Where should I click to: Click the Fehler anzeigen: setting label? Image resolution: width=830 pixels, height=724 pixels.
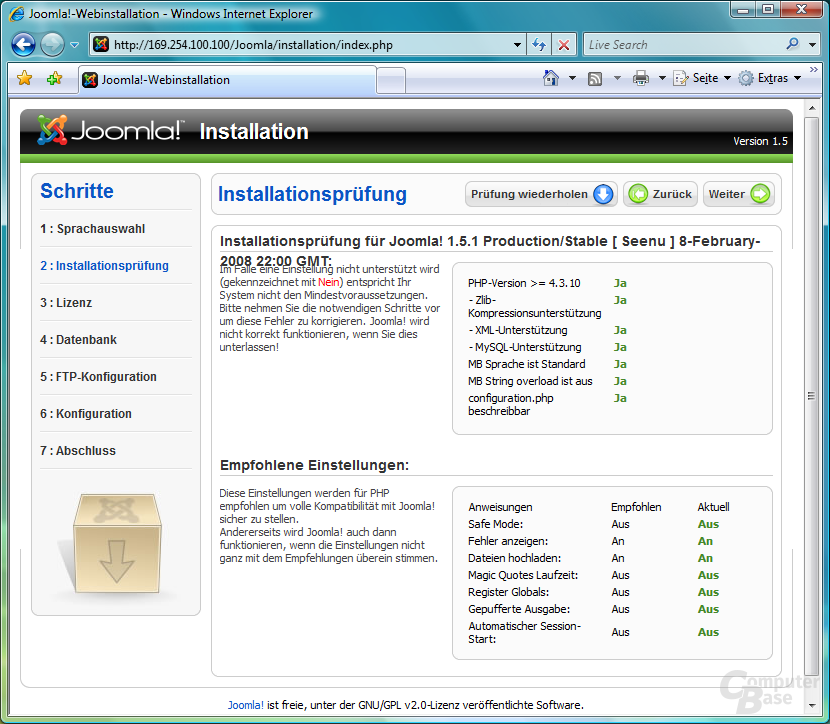tap(508, 541)
